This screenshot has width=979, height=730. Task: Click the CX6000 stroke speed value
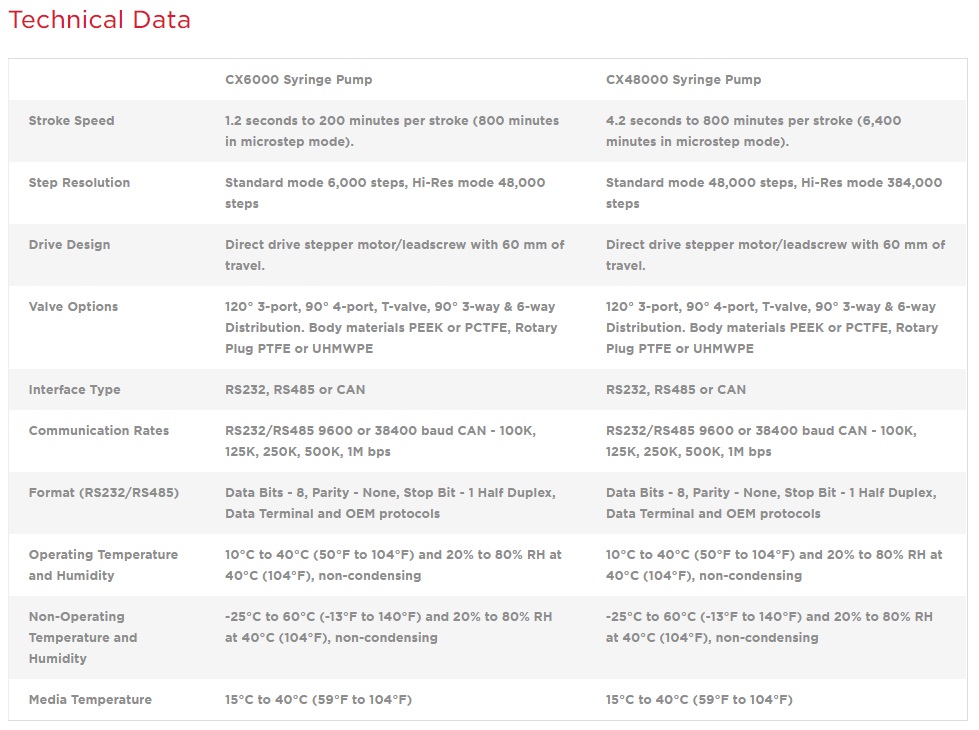tap(391, 131)
